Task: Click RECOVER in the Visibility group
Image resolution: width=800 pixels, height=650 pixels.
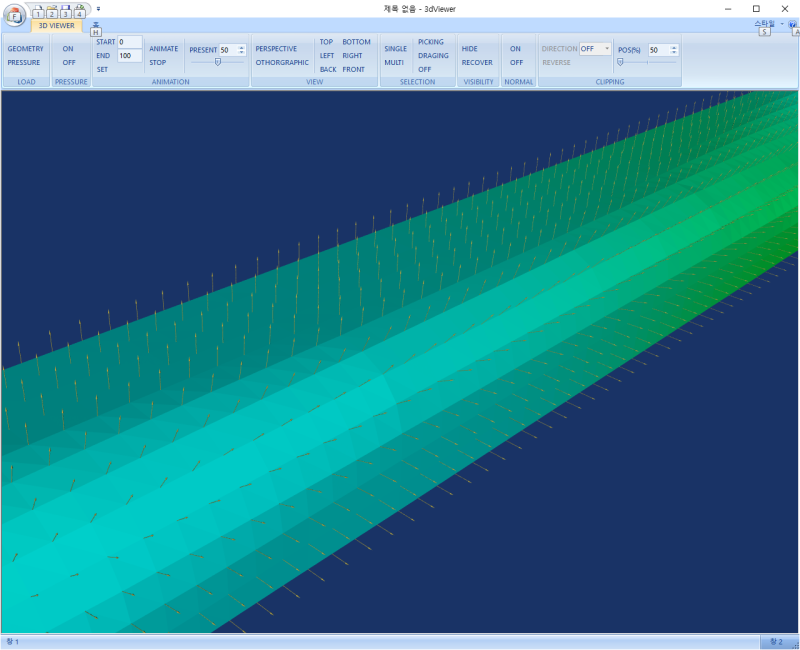Action: [477, 62]
